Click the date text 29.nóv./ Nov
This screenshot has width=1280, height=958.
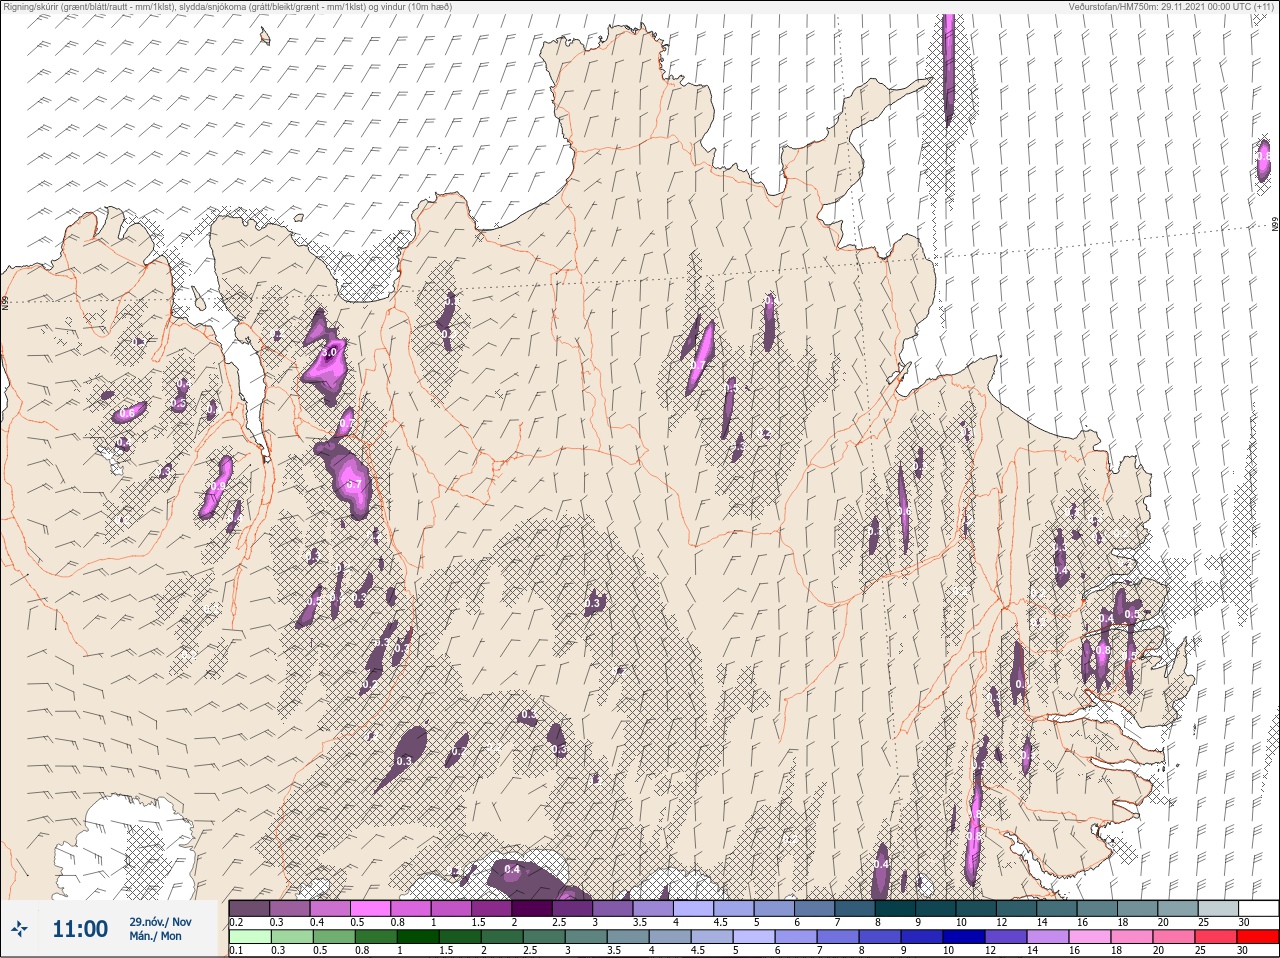pos(160,921)
